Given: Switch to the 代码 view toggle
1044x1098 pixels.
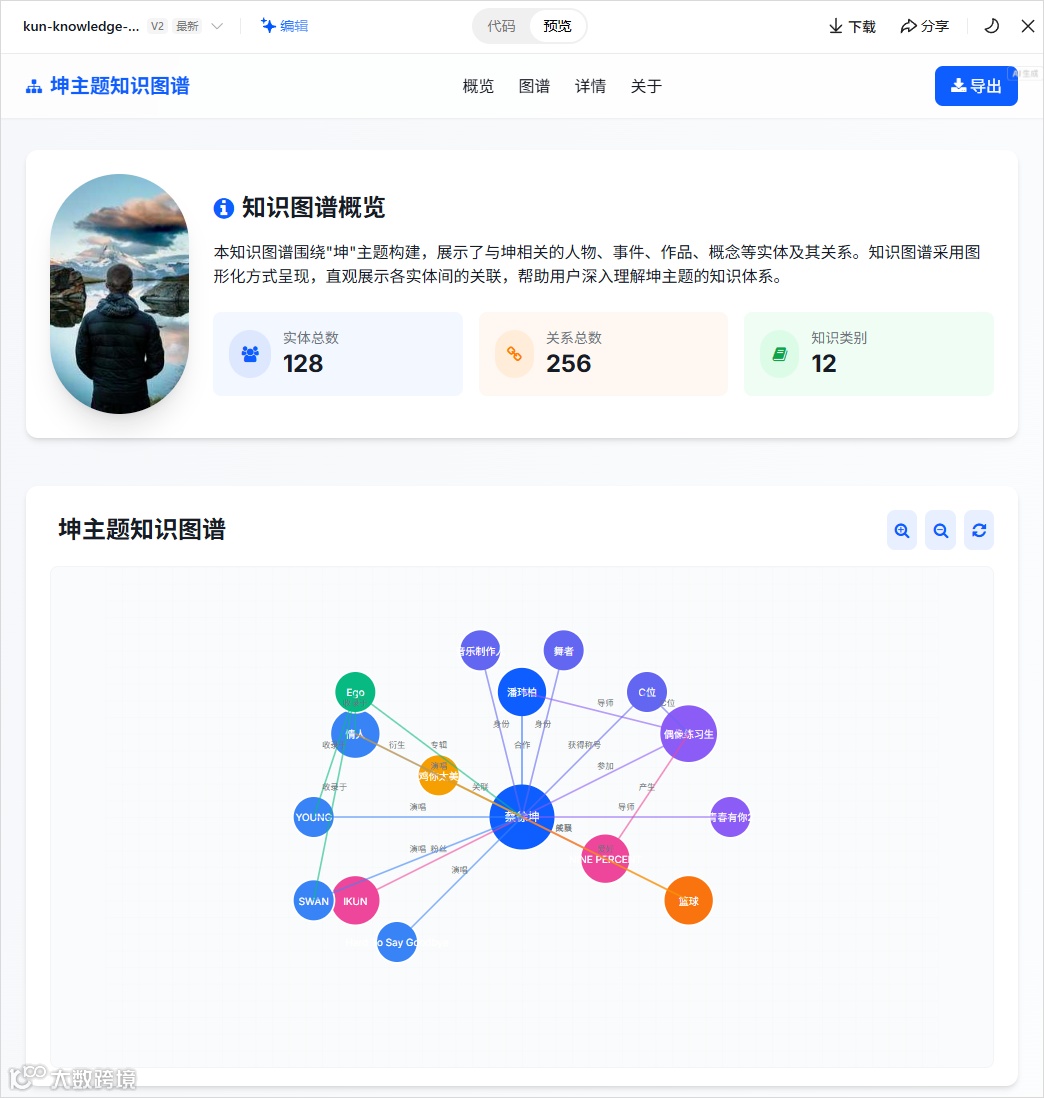Looking at the screenshot, I should (x=501, y=27).
